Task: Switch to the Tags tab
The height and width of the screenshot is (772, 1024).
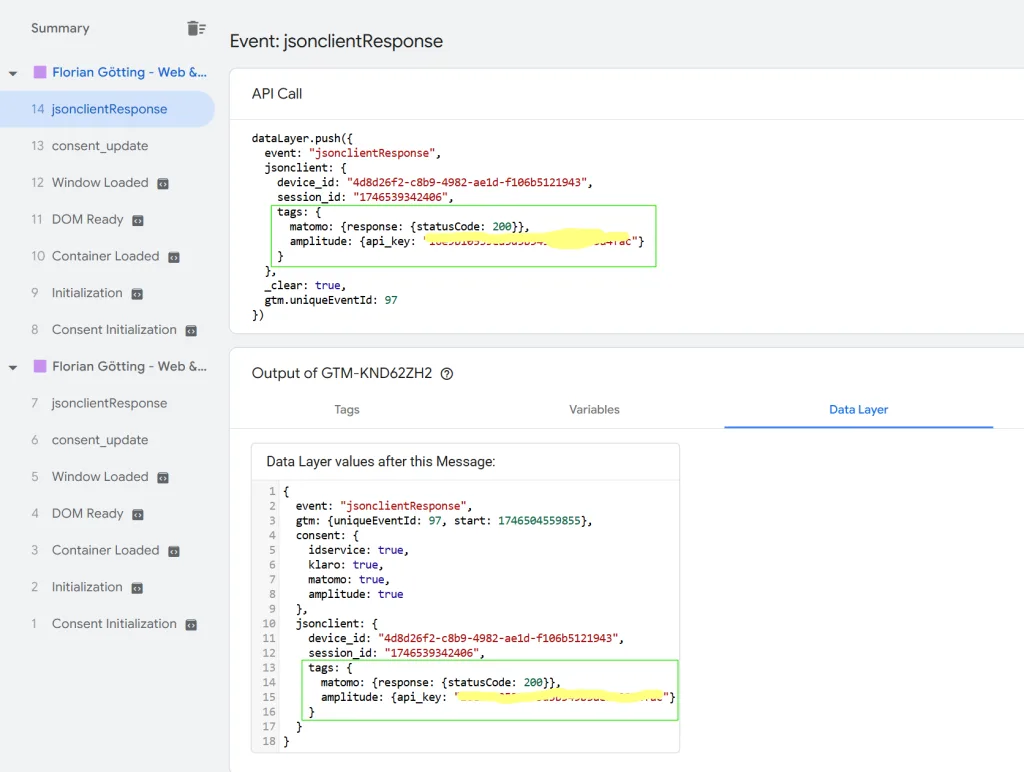Action: [347, 410]
